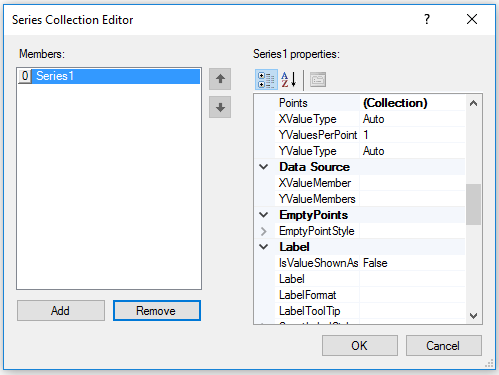Viewport: 499px width, 375px height.
Task: Click the empty LabelFormat value field
Action: coord(412,295)
